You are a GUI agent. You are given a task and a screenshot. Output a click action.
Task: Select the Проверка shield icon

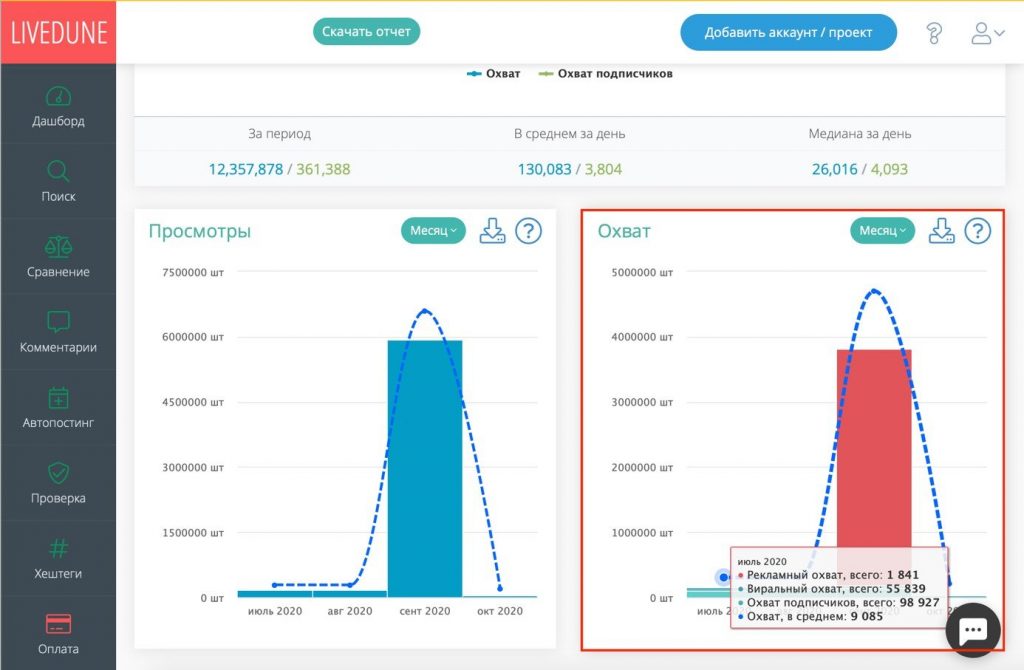(58, 473)
